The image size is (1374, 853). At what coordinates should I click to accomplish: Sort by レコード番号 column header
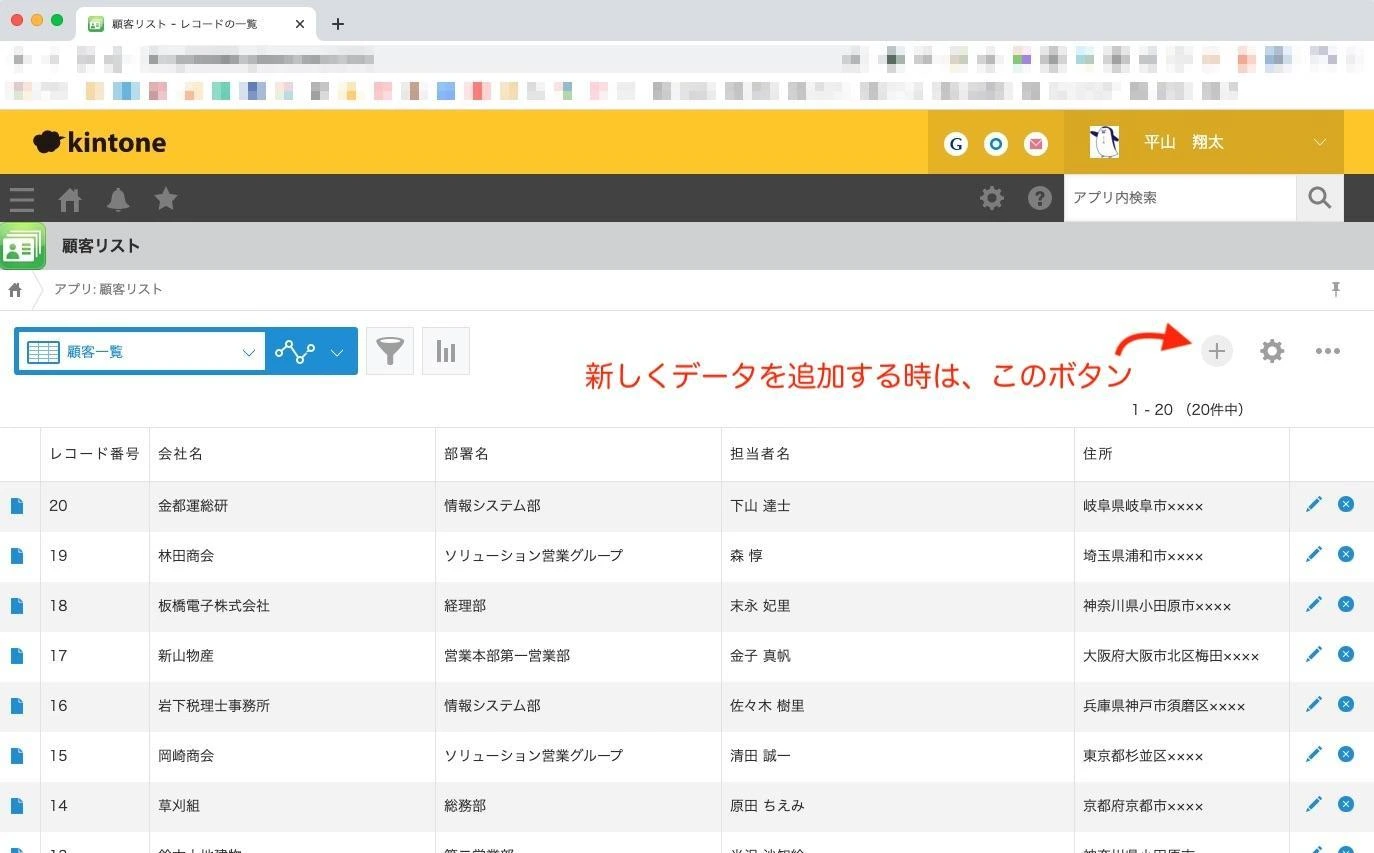[x=95, y=454]
